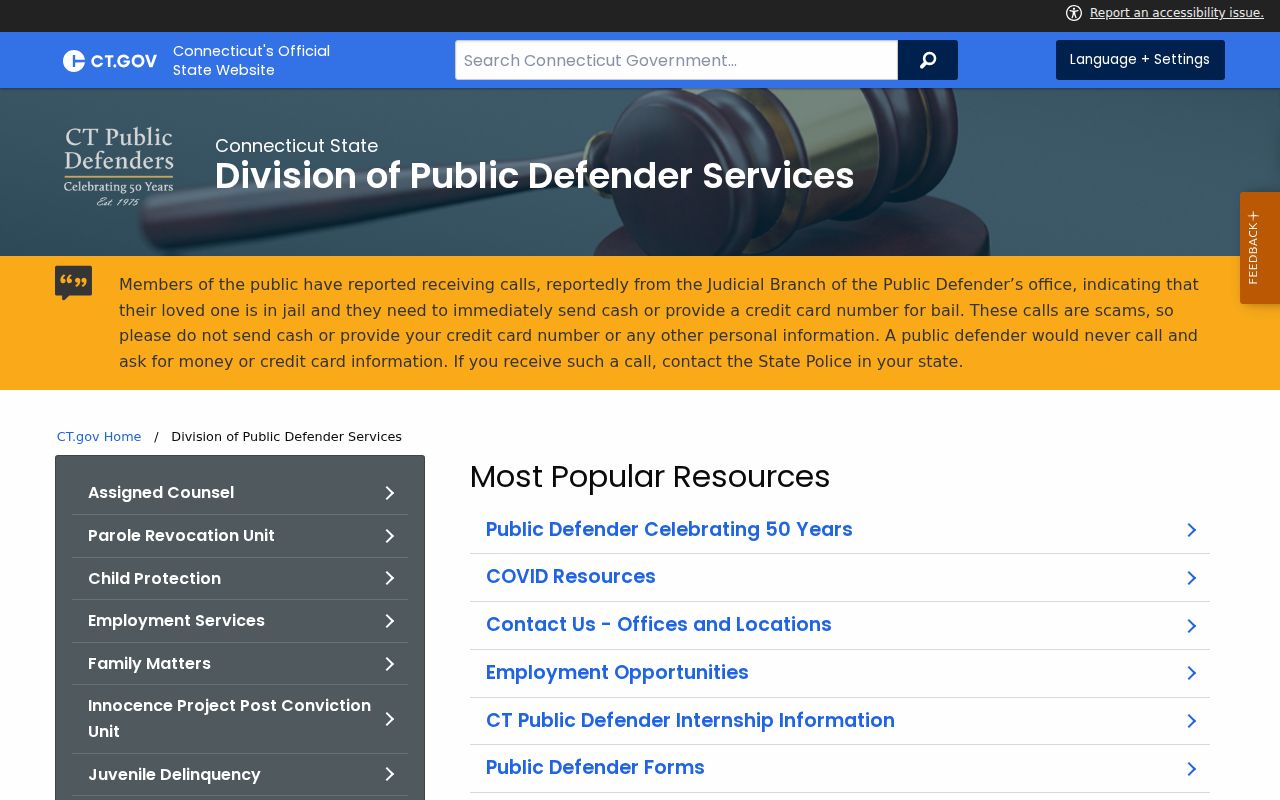Click arrow beside Celebrating 50 Years
The height and width of the screenshot is (800, 1280).
pyautogui.click(x=1191, y=530)
